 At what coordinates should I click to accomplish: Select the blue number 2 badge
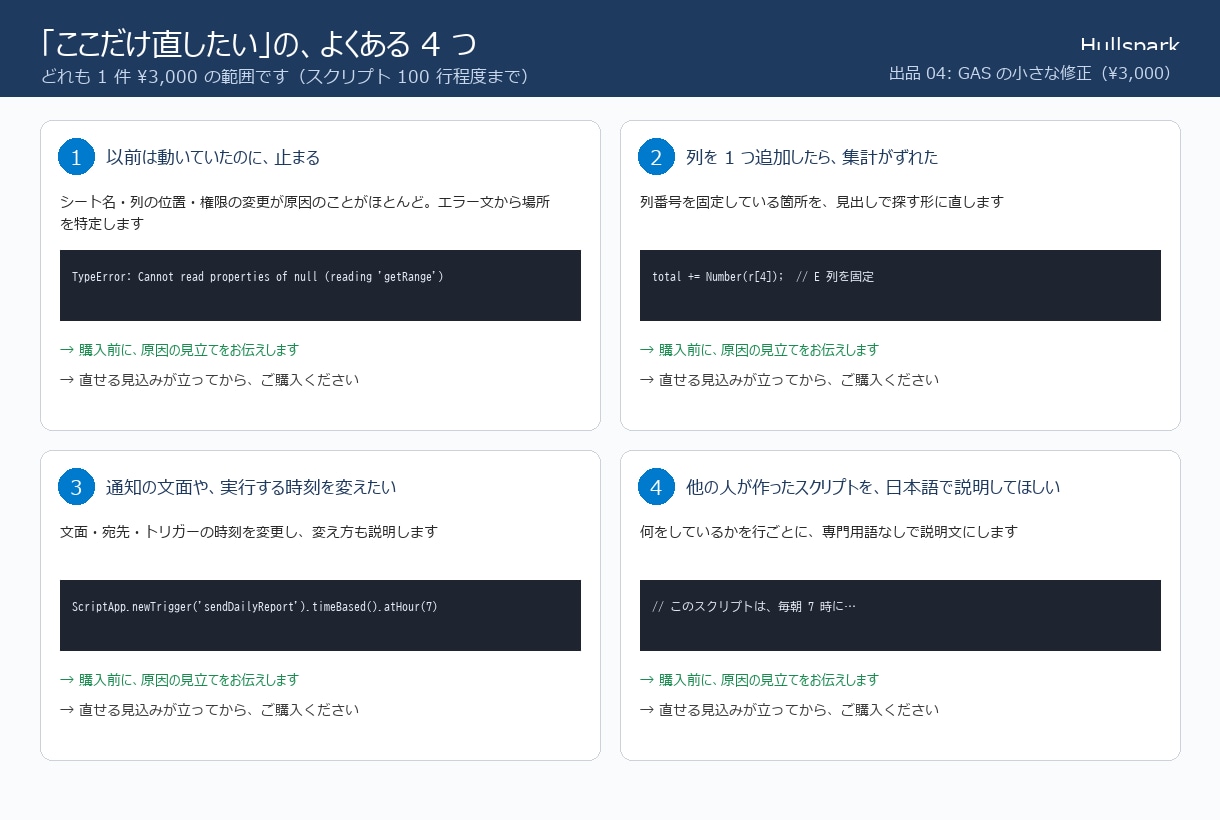[x=656, y=157]
